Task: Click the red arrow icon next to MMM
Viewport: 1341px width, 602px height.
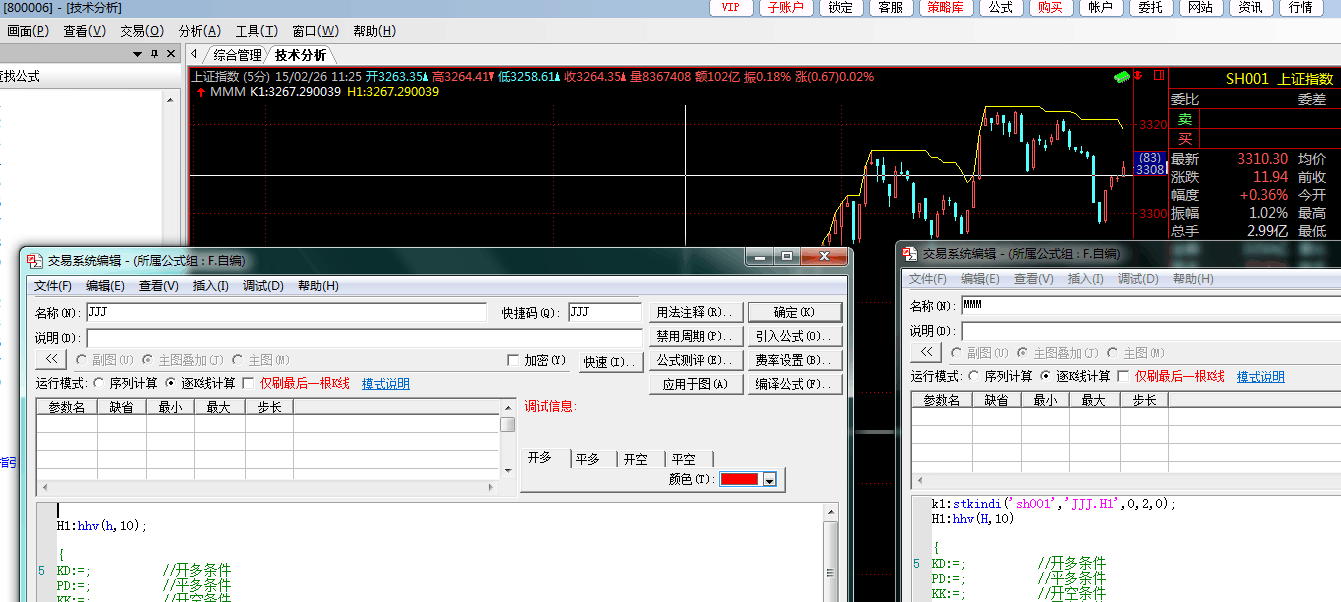Action: tap(200, 92)
